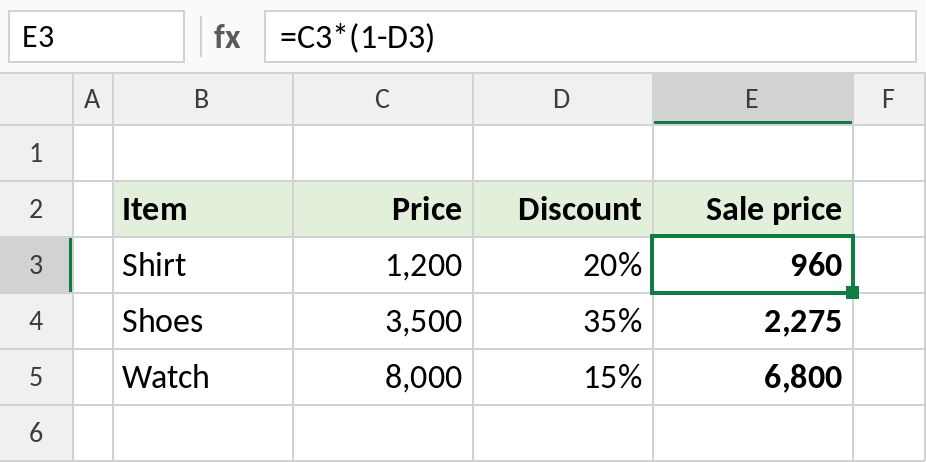The width and height of the screenshot is (926, 462).
Task: Select the sale price cell 2,275
Action: click(753, 321)
